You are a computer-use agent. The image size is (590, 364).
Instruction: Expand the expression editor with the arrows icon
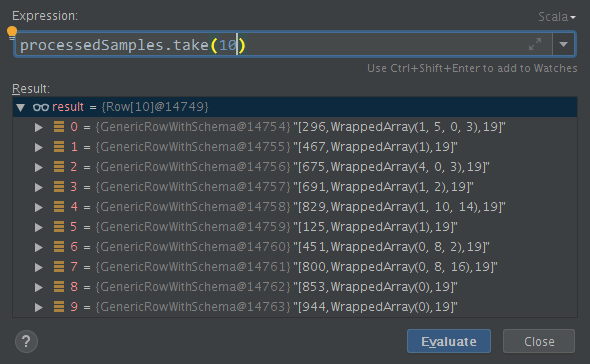click(x=535, y=44)
